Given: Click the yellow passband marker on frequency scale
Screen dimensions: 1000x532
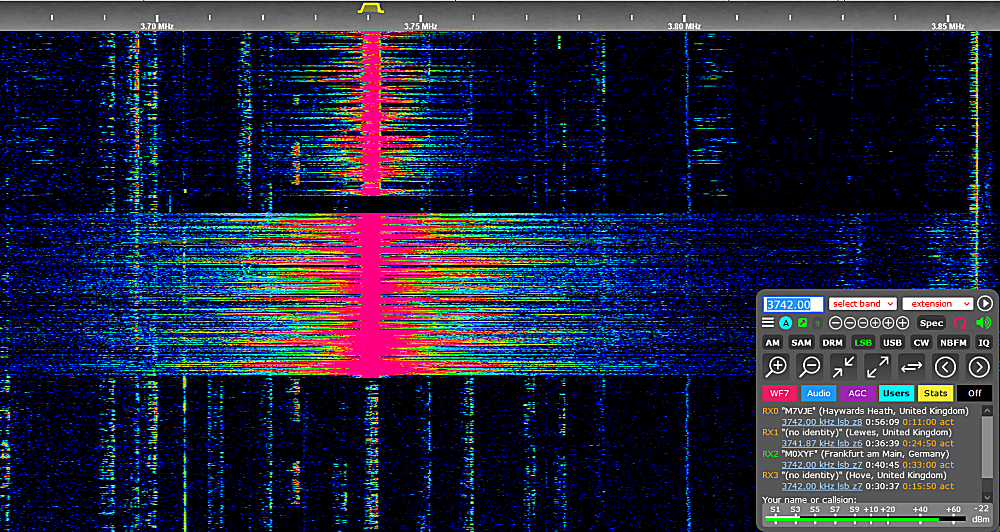Looking at the screenshot, I should 371,8.
